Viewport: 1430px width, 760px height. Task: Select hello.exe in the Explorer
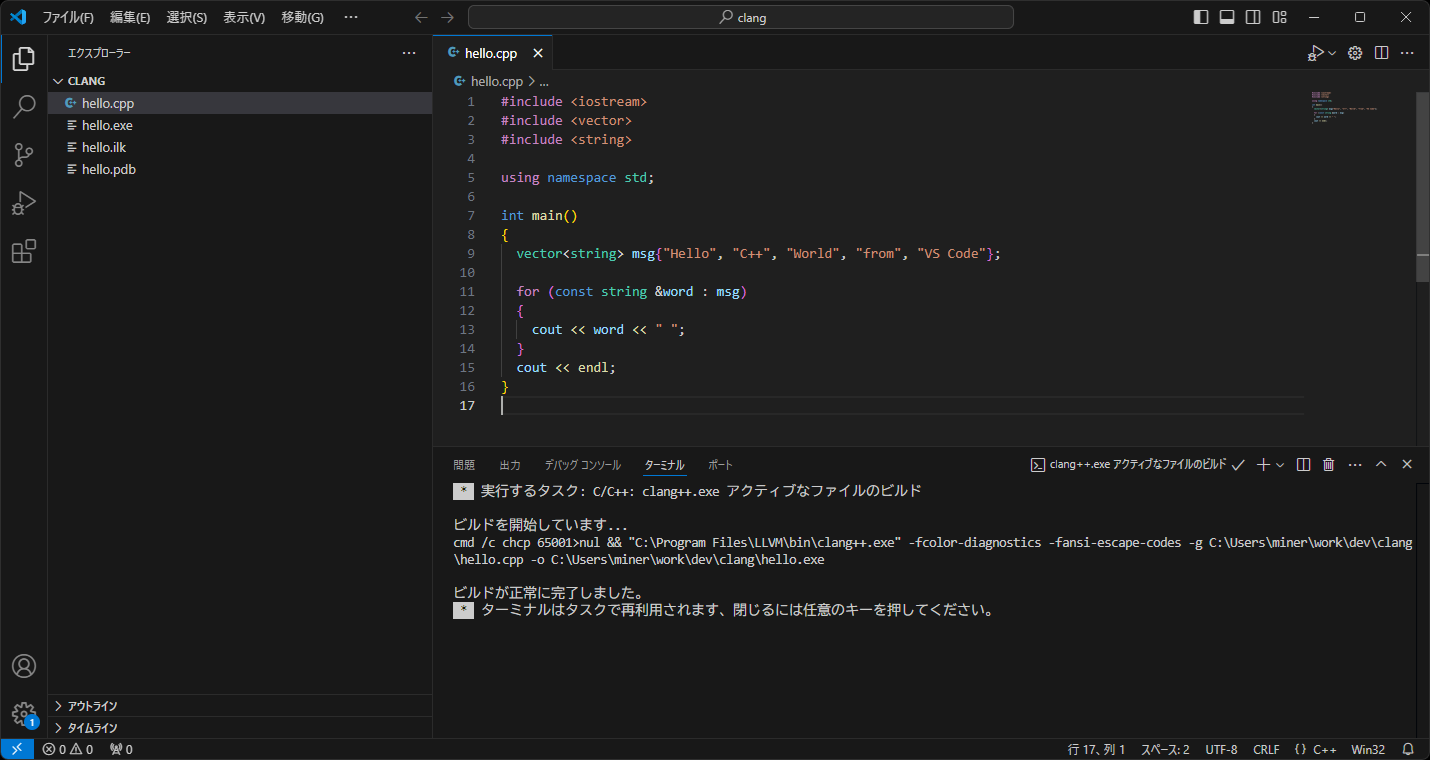tap(106, 124)
